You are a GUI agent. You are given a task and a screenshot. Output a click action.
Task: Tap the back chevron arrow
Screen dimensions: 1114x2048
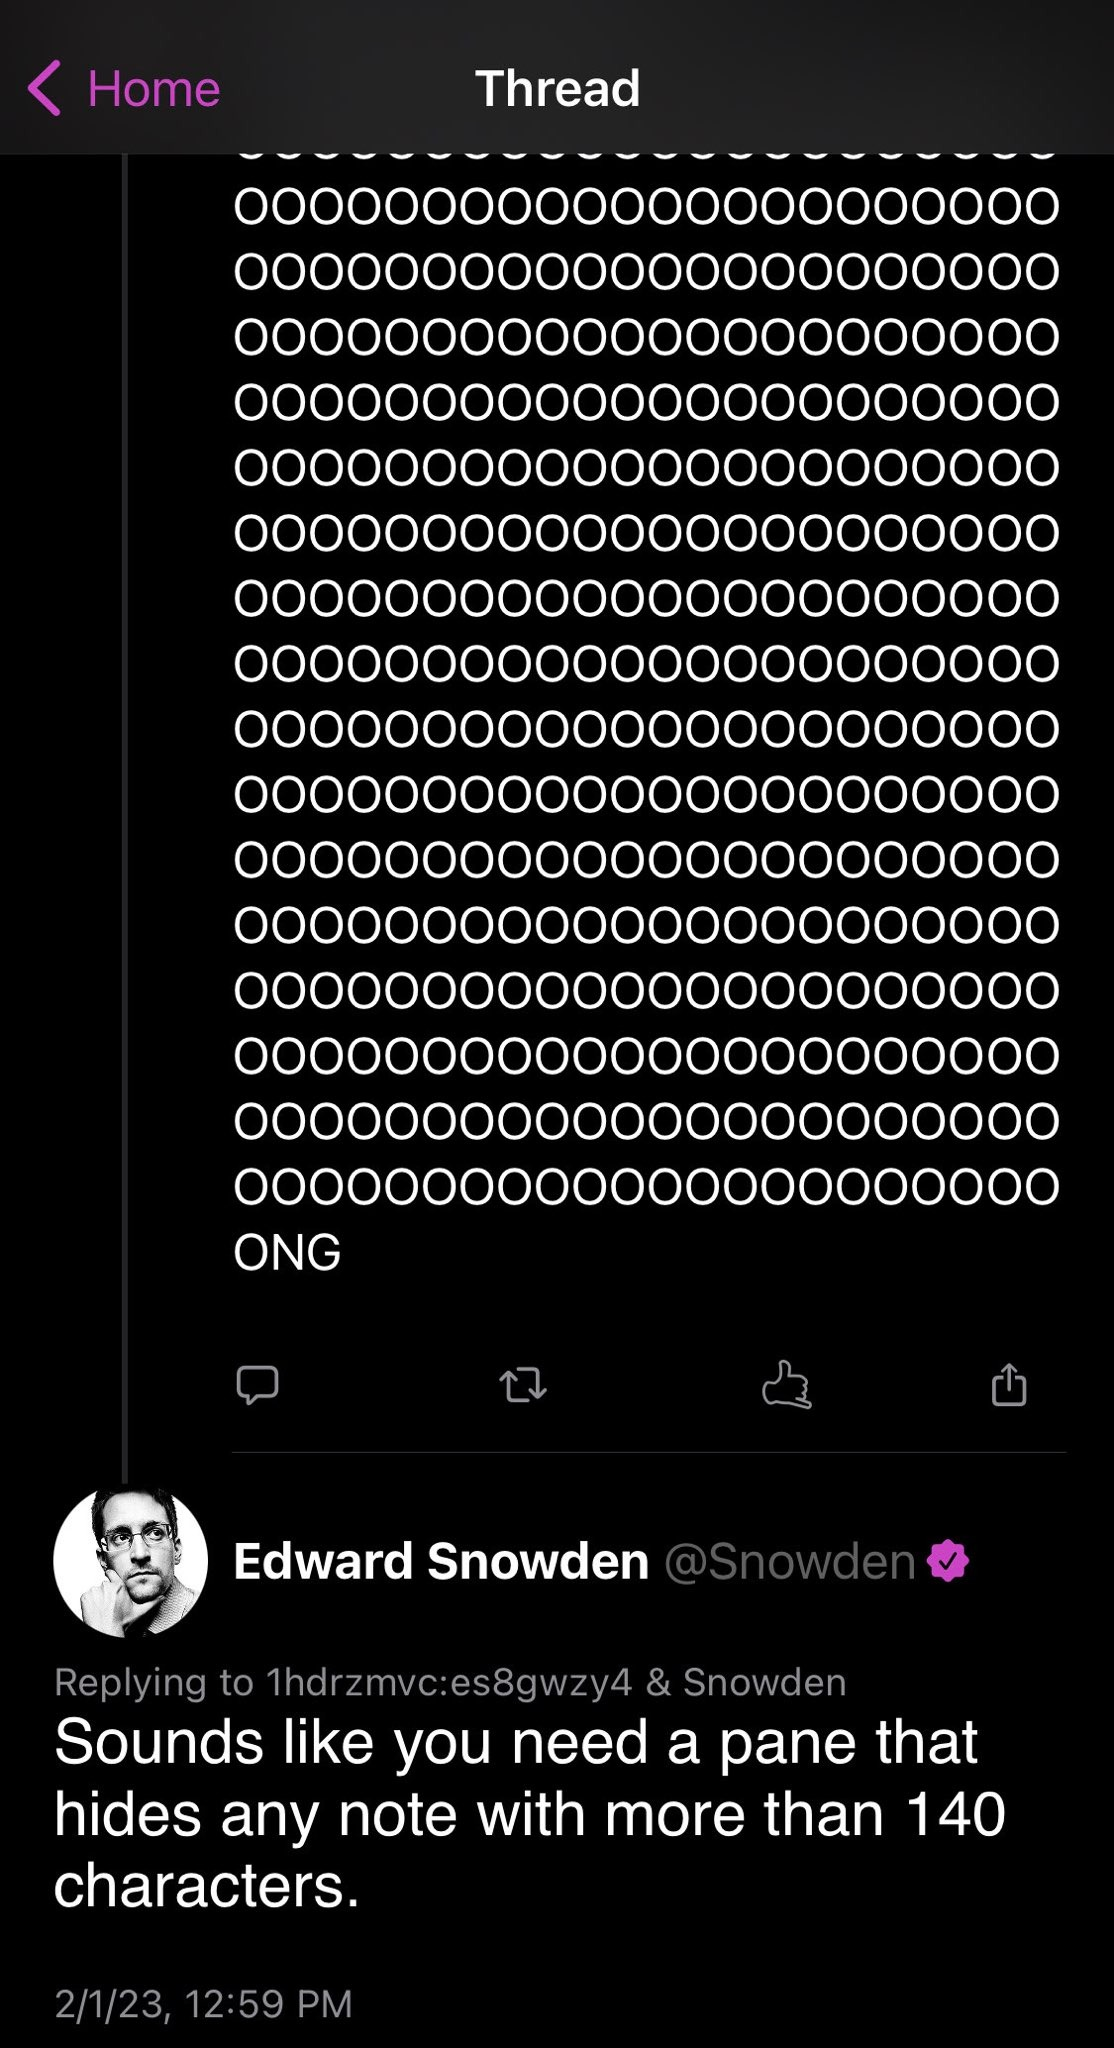click(44, 88)
